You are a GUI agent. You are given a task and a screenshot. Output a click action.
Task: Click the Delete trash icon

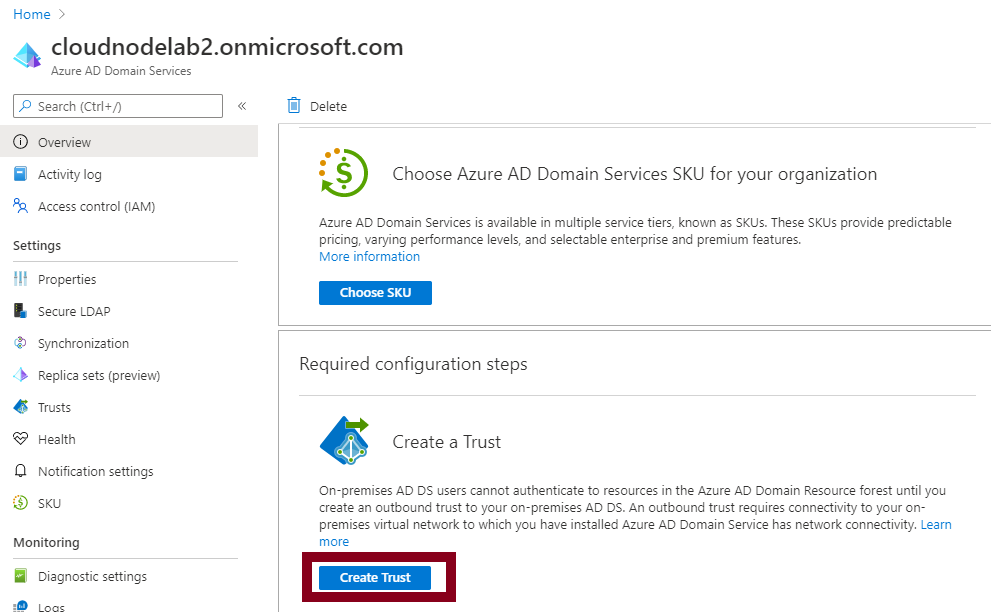(x=293, y=106)
